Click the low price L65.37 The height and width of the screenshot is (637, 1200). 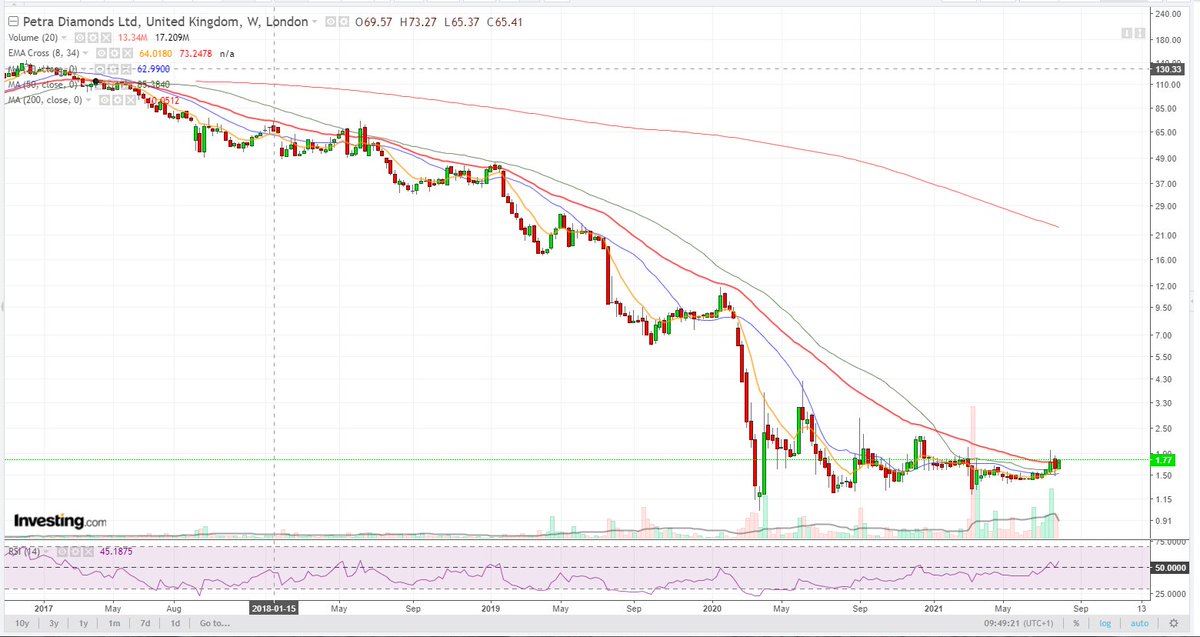coord(461,22)
